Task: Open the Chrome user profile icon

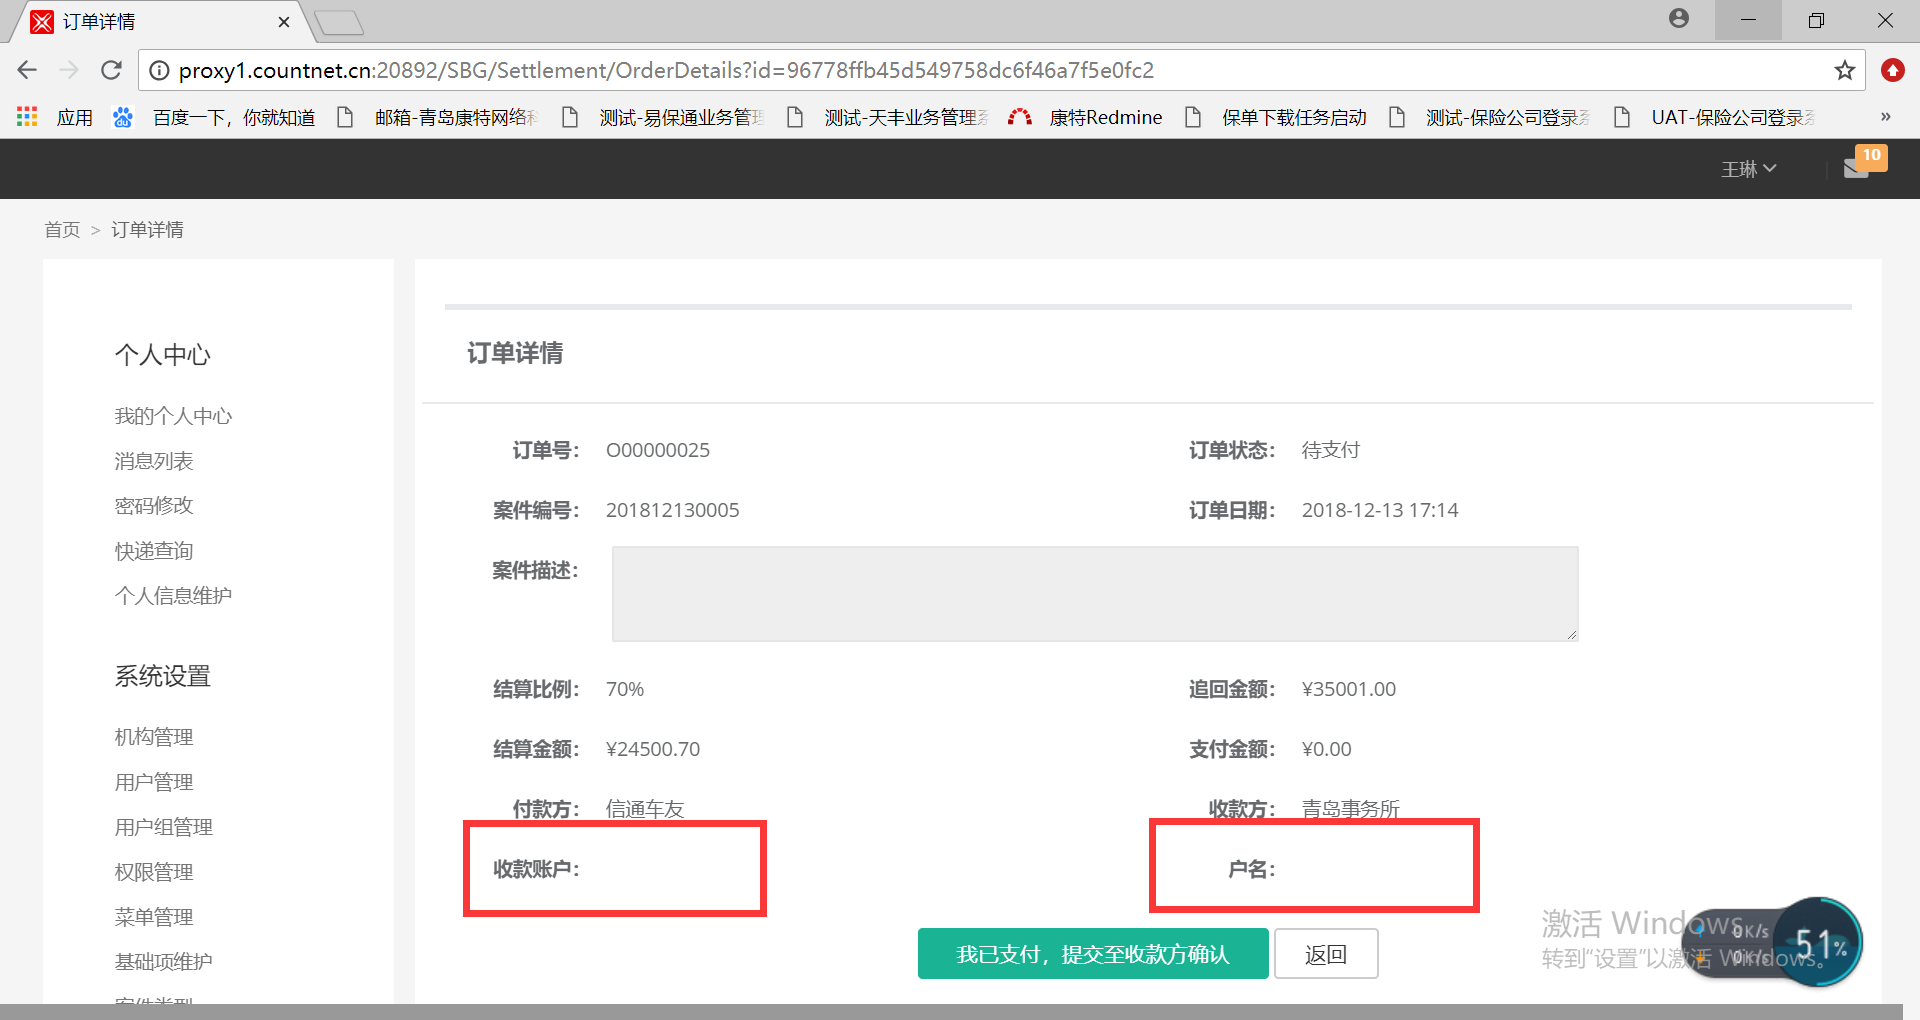Action: (1679, 19)
